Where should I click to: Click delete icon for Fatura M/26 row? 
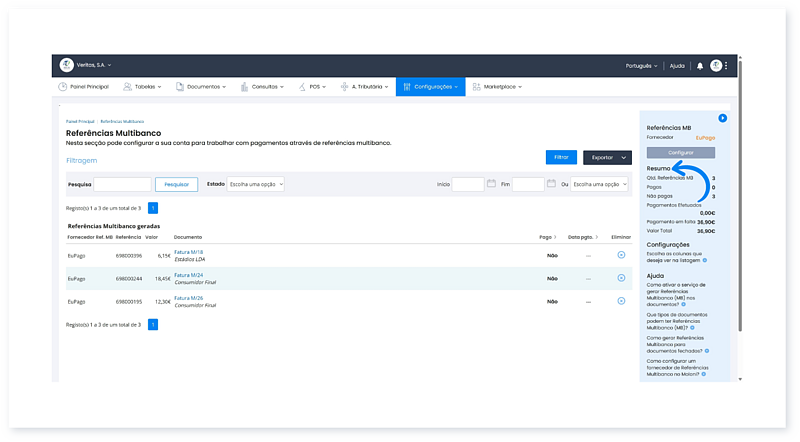(x=621, y=301)
